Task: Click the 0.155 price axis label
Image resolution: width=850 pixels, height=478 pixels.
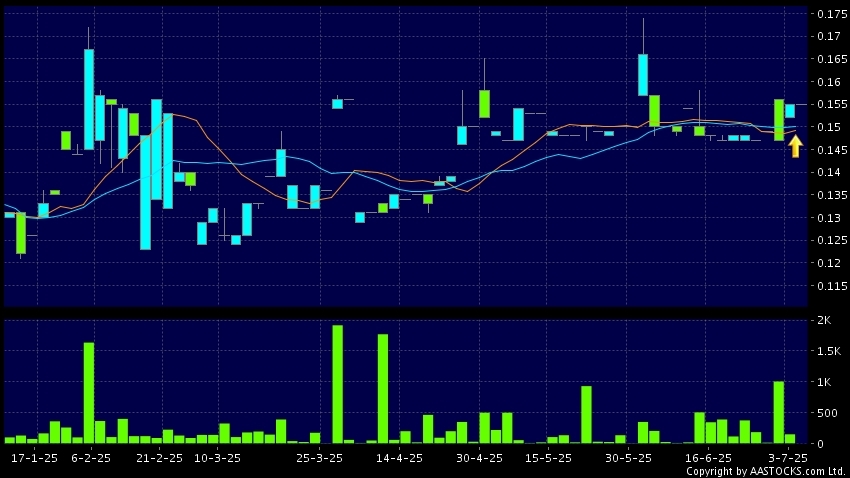Action: (832, 104)
